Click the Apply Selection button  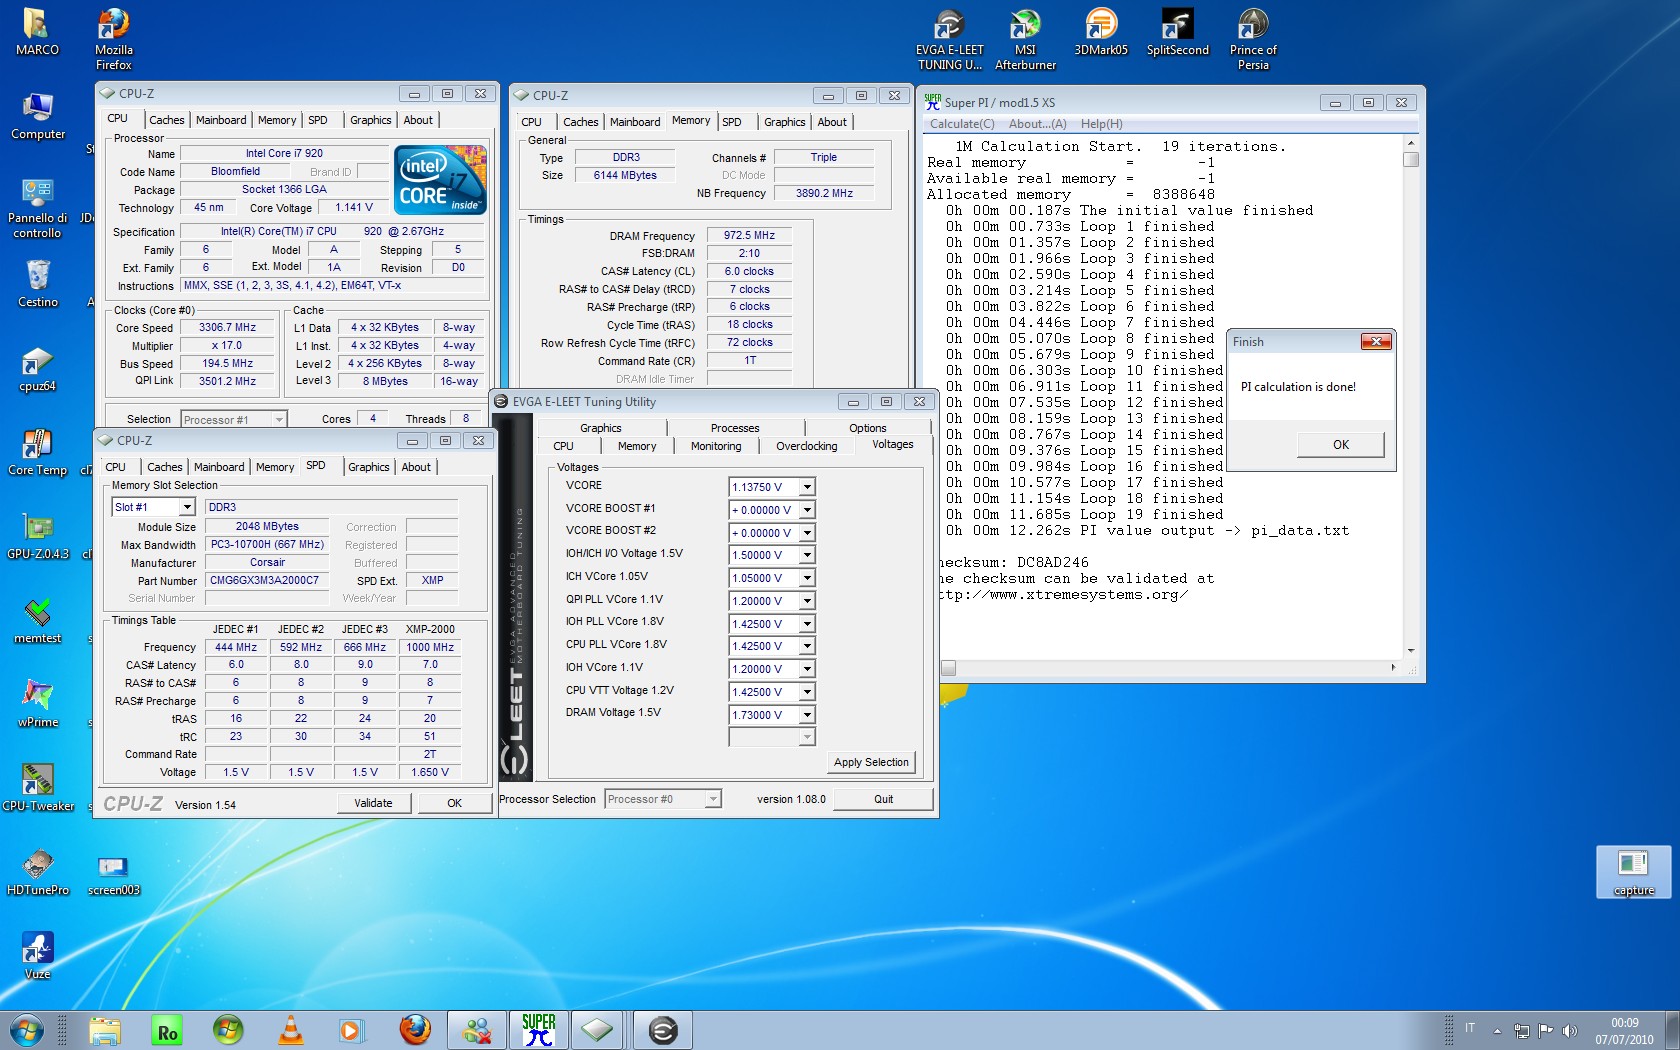pyautogui.click(x=871, y=762)
